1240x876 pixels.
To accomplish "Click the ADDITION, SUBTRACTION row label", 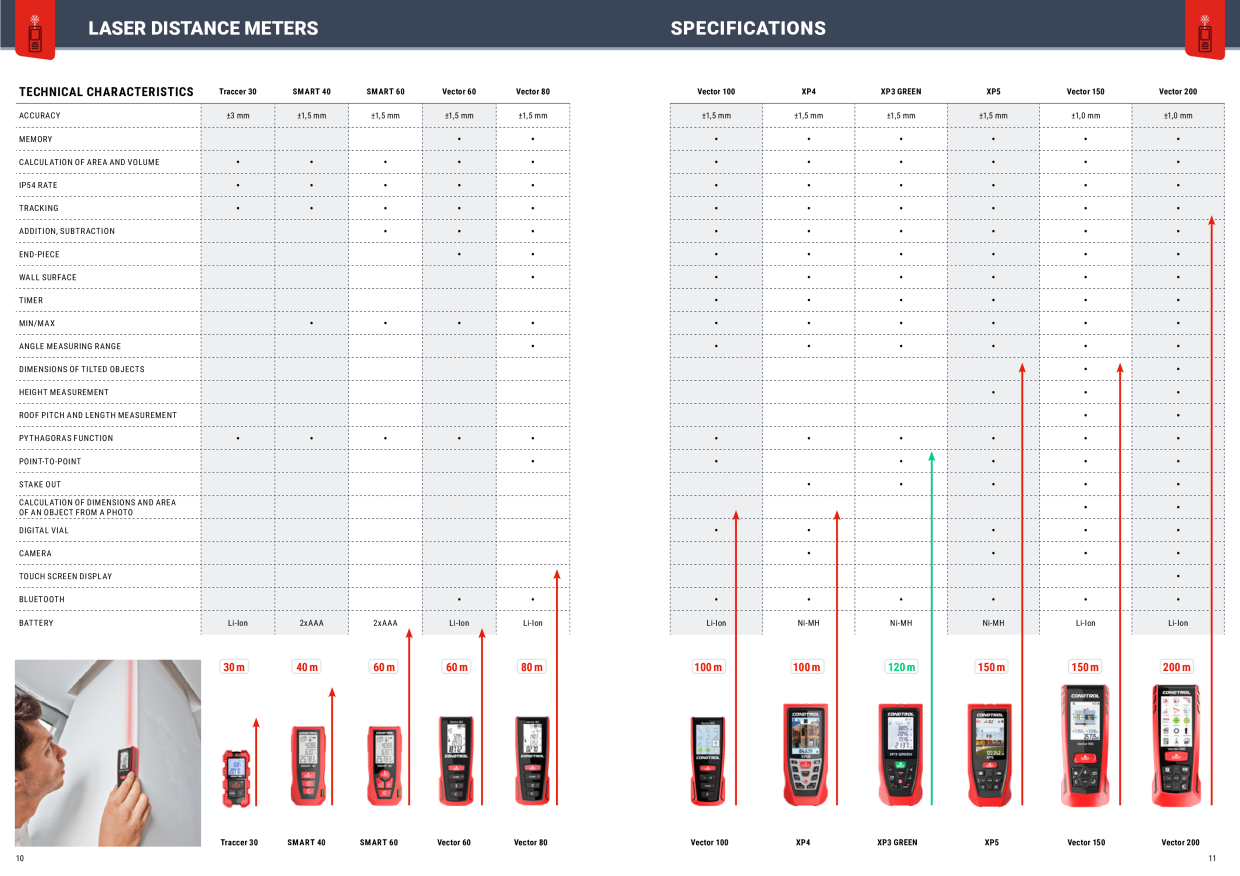I will 67,231.
